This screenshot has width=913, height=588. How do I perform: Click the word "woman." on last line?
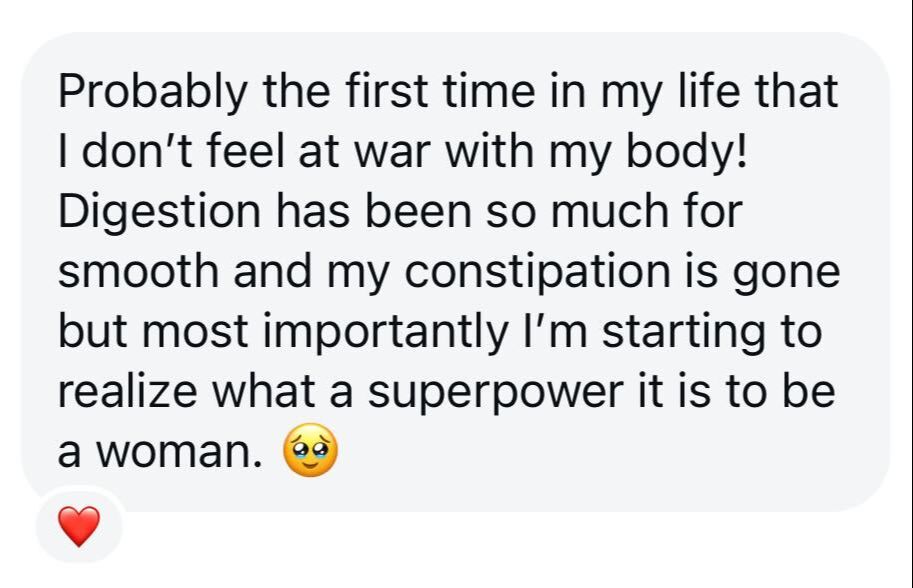click(194, 453)
